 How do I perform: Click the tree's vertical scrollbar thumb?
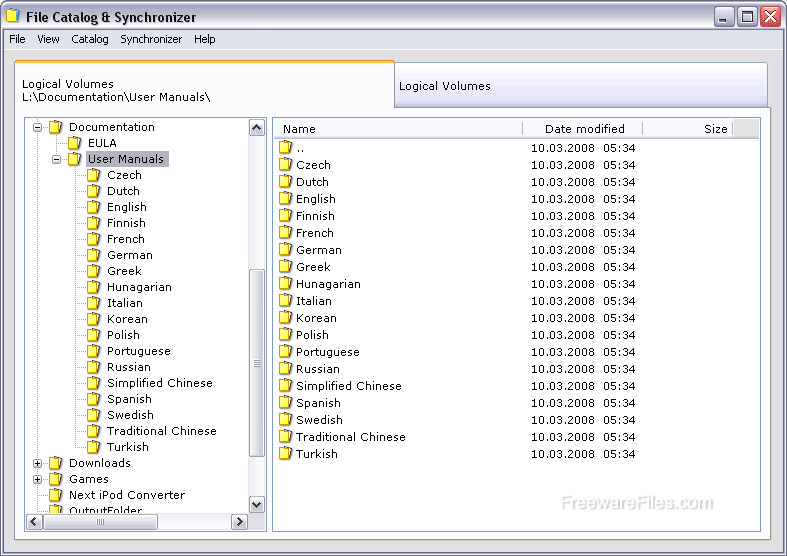(x=256, y=363)
